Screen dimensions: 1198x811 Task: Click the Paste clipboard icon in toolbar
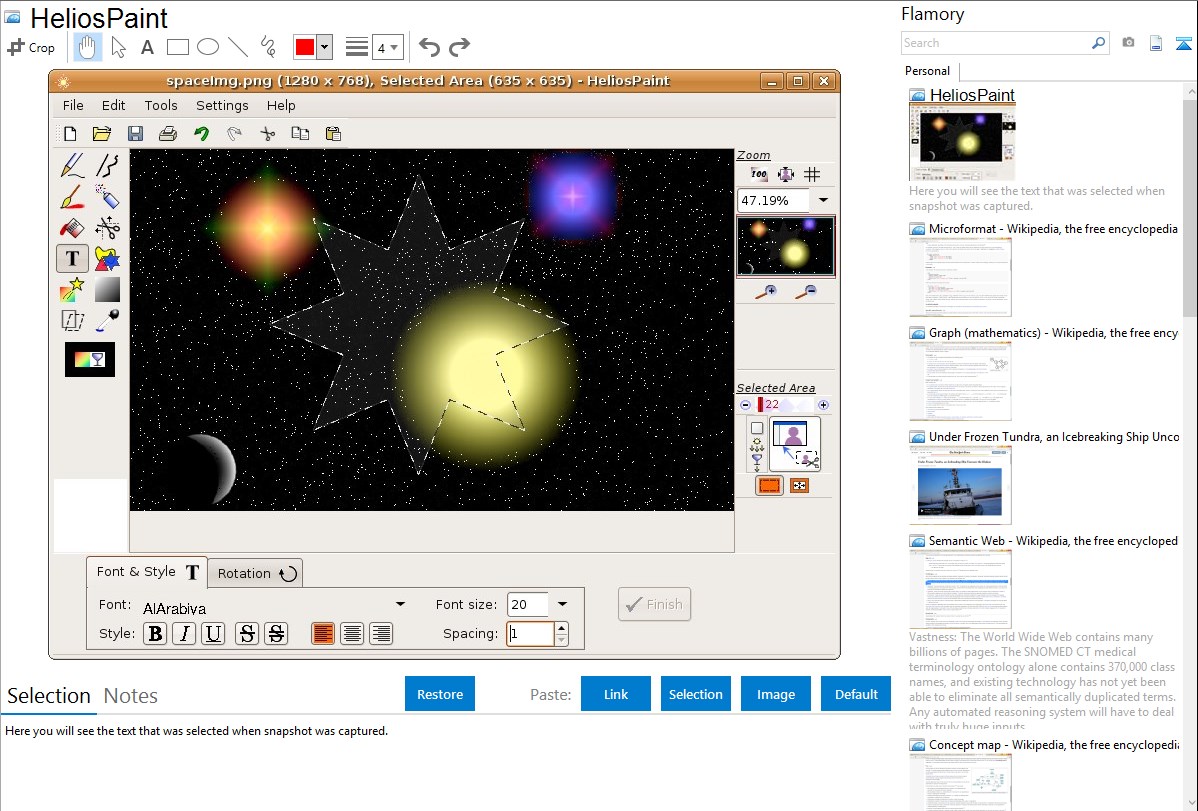[x=333, y=134]
